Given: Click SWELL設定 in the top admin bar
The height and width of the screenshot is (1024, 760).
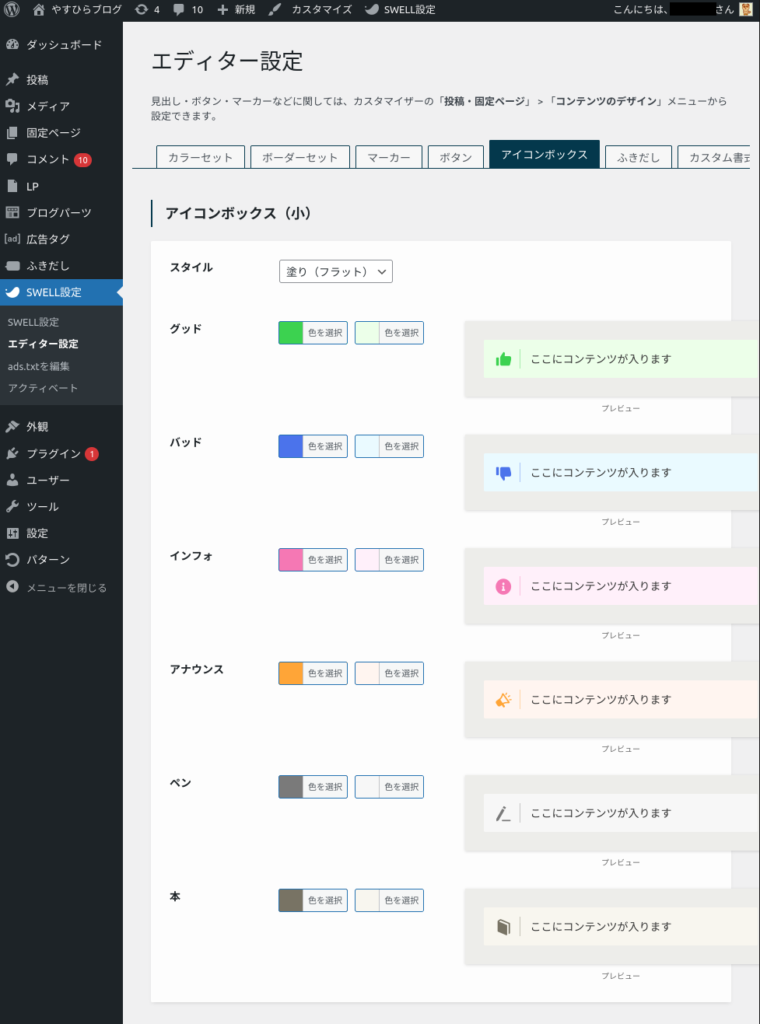Looking at the screenshot, I should point(409,9).
